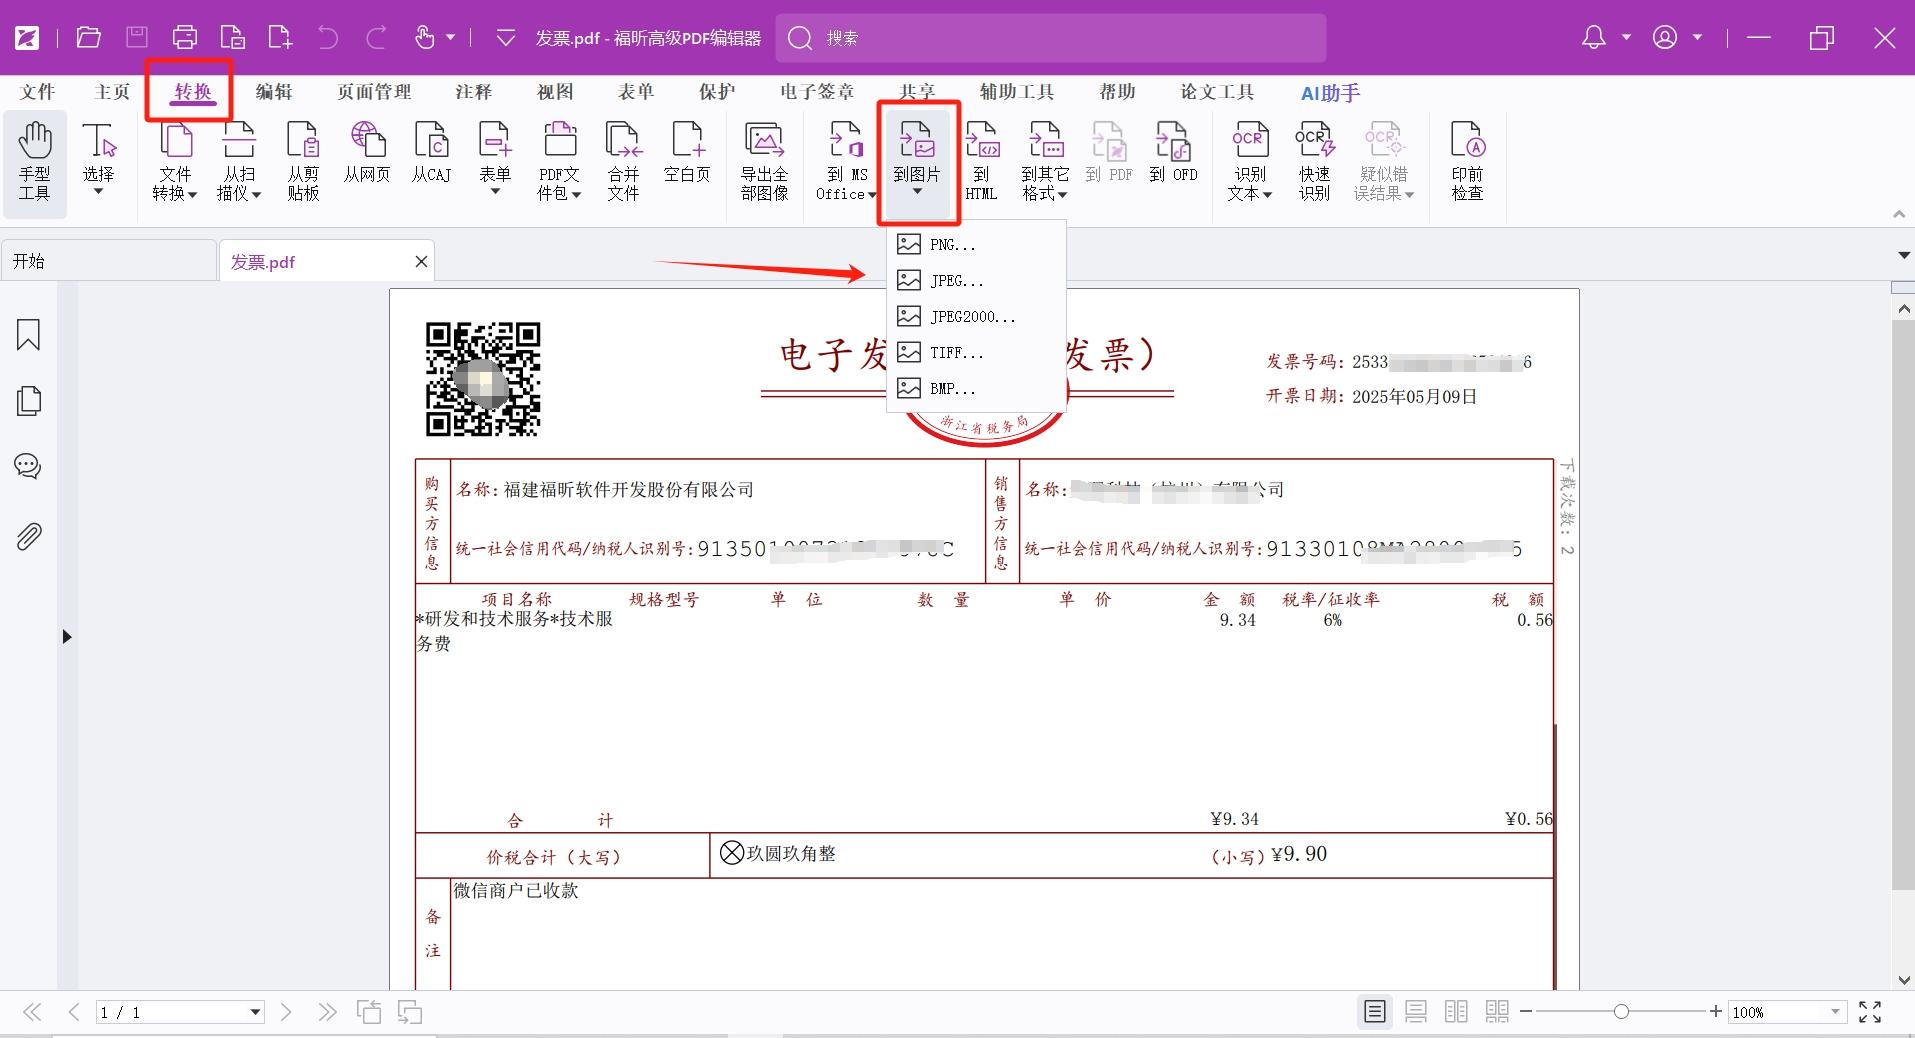Go to the next page

coord(286,1012)
